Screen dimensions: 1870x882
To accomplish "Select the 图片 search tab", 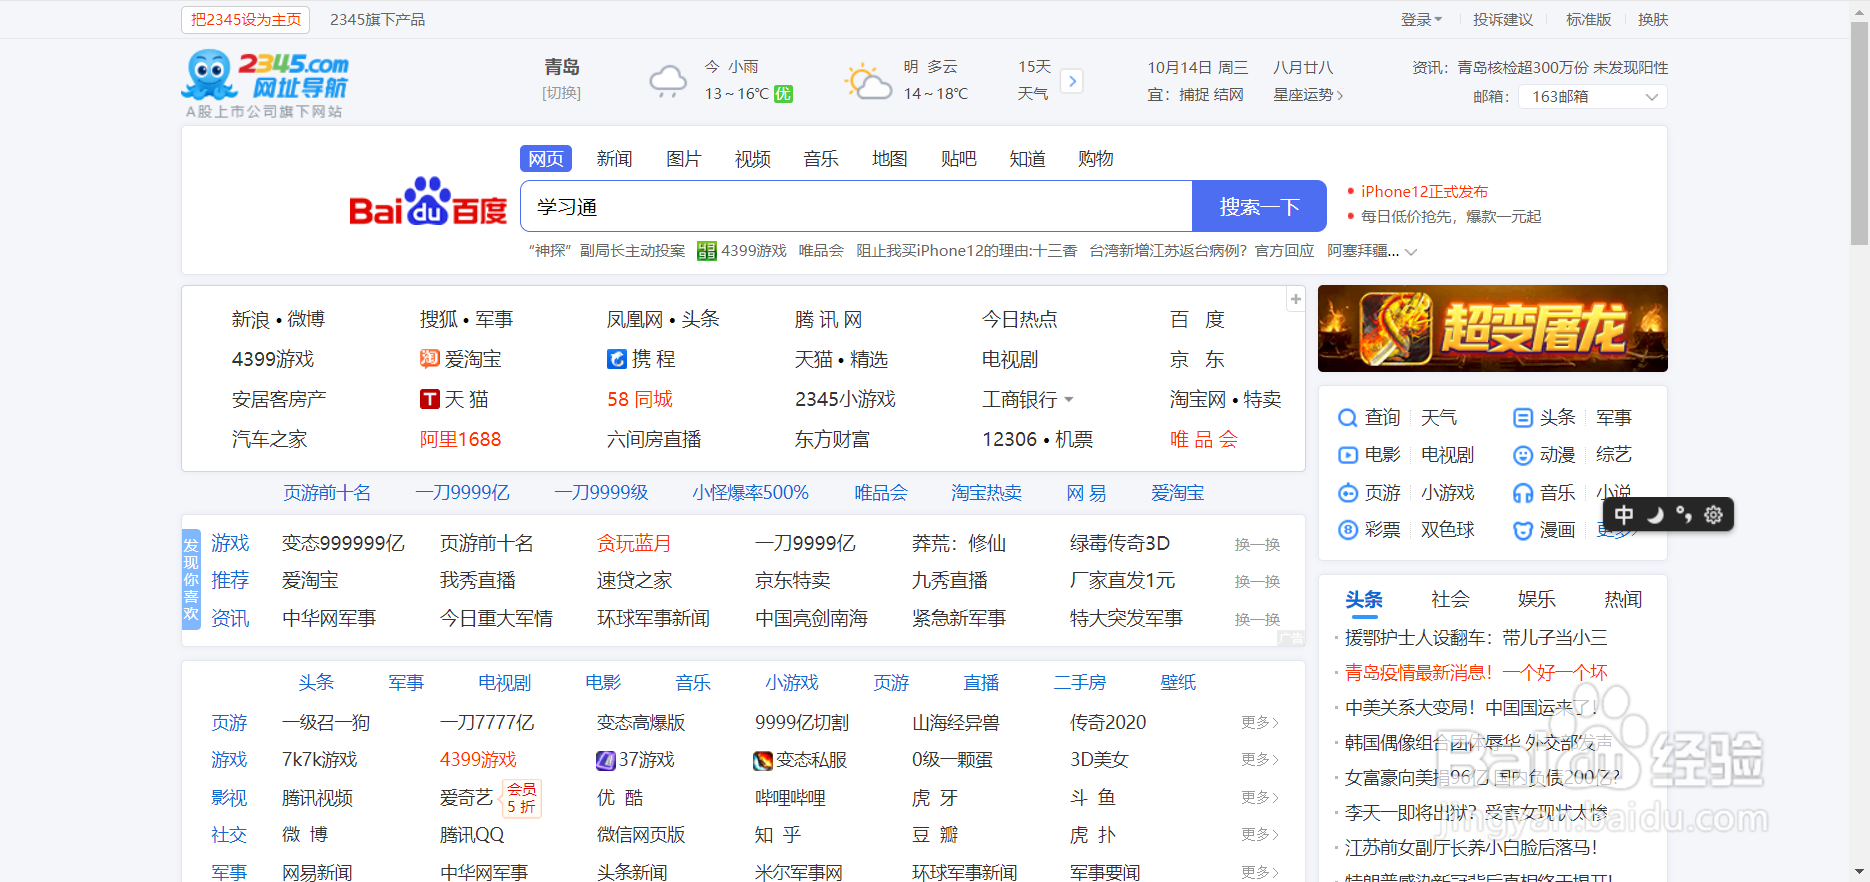I will (x=684, y=159).
